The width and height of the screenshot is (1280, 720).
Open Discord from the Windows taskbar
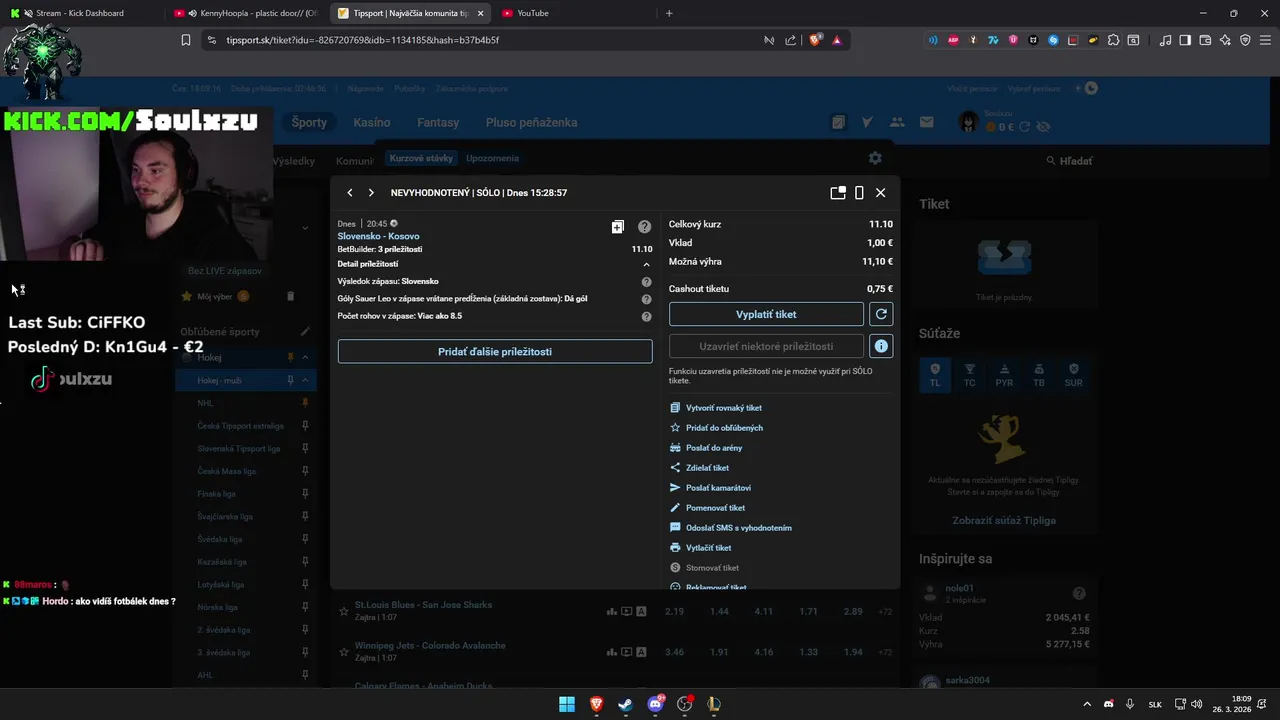point(656,704)
